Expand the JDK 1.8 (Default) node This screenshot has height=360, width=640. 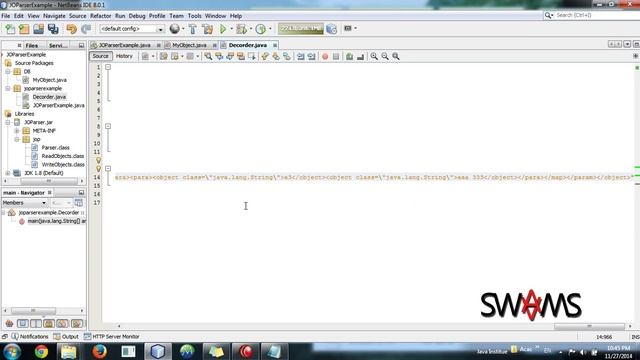8,173
